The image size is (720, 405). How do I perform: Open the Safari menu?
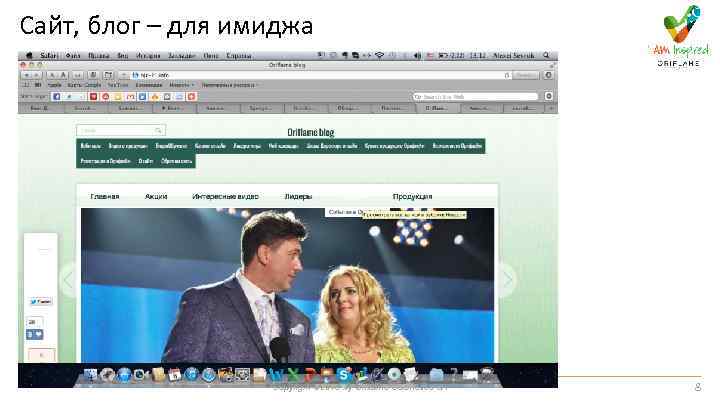pos(49,56)
